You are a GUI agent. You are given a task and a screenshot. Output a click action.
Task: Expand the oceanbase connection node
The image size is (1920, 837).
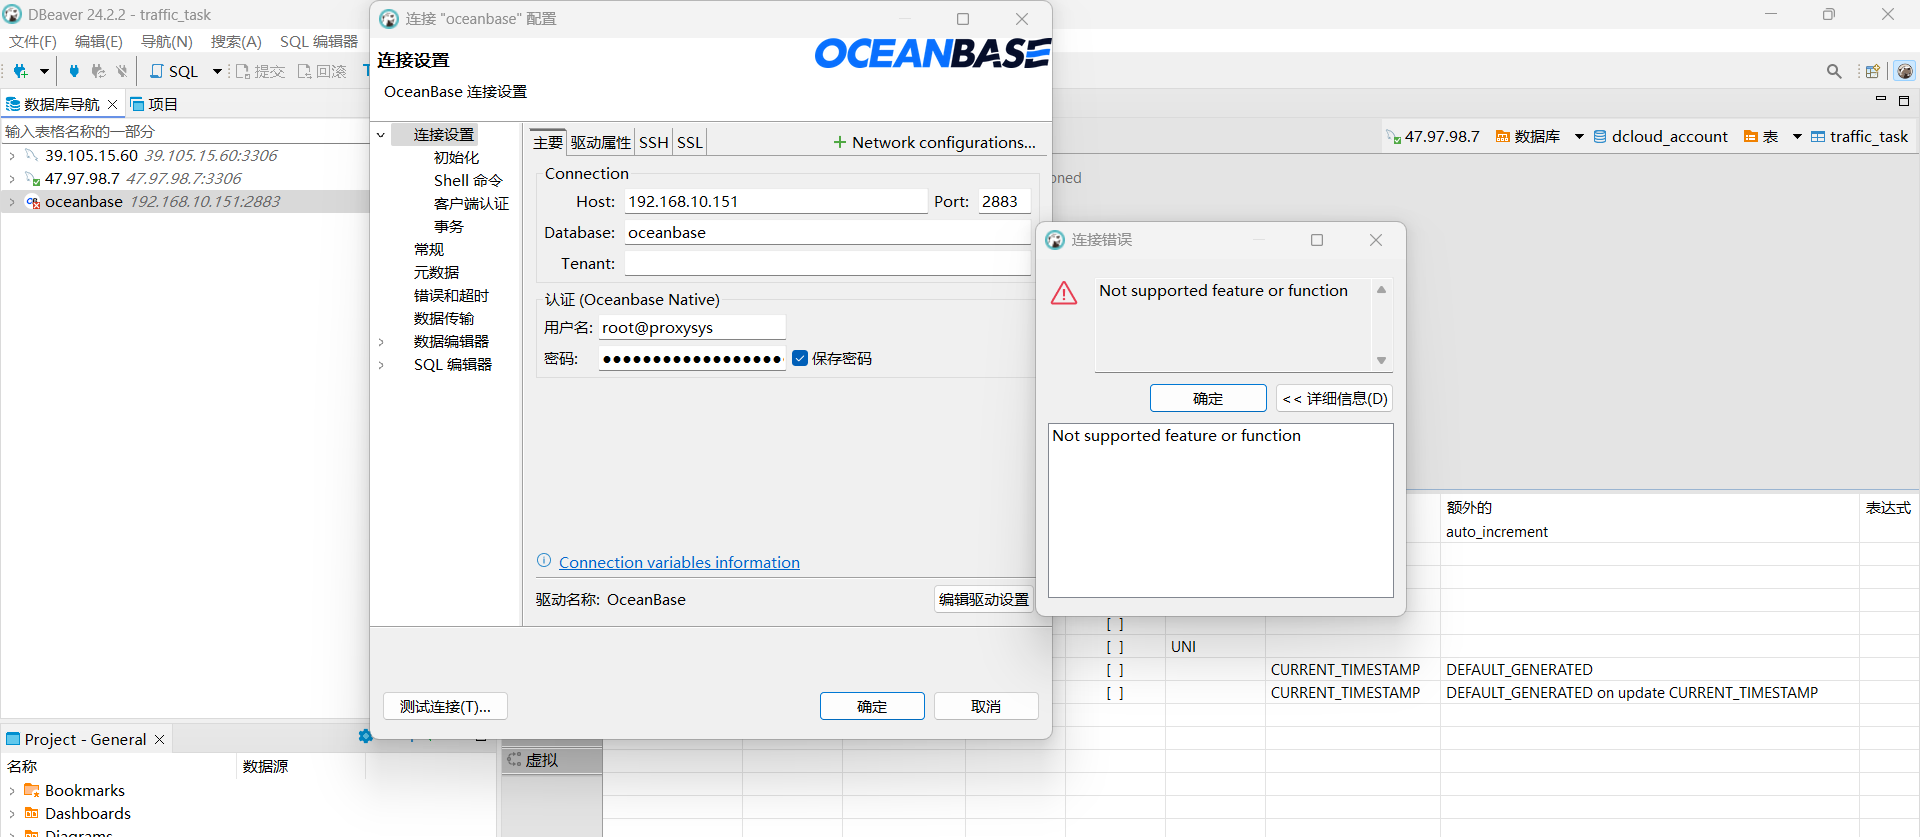(11, 202)
